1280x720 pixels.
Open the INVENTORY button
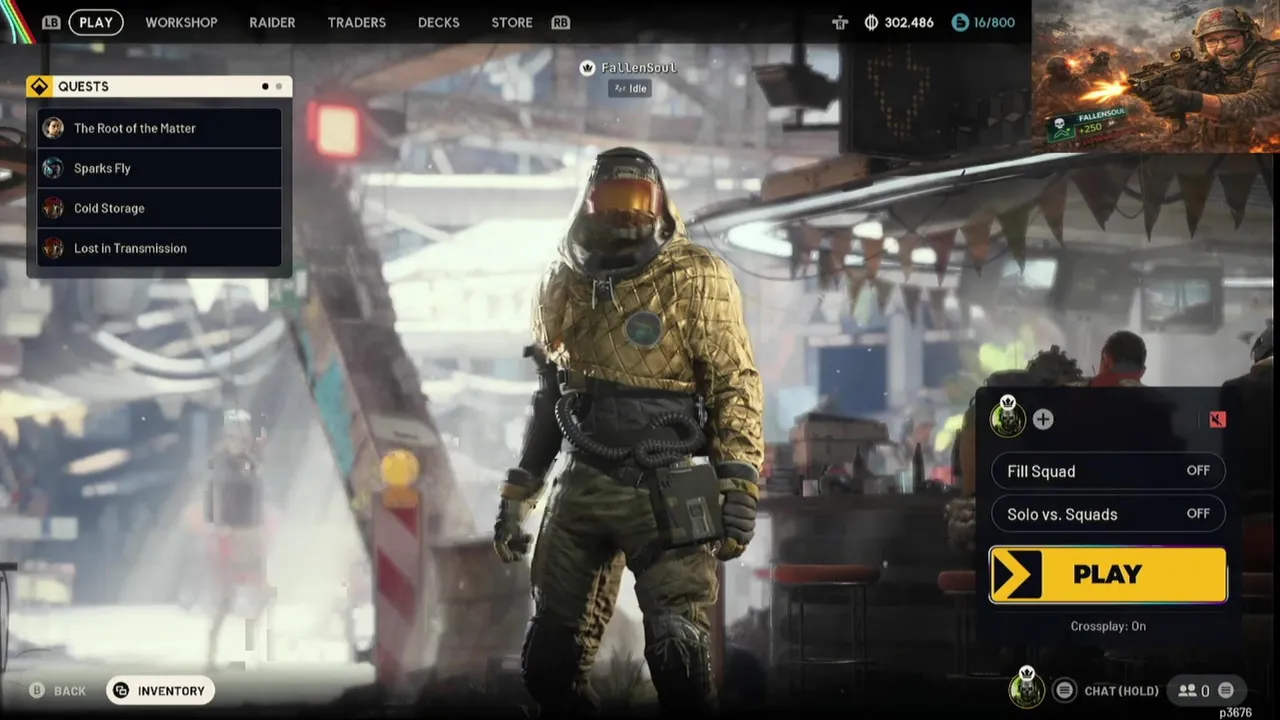(x=160, y=691)
